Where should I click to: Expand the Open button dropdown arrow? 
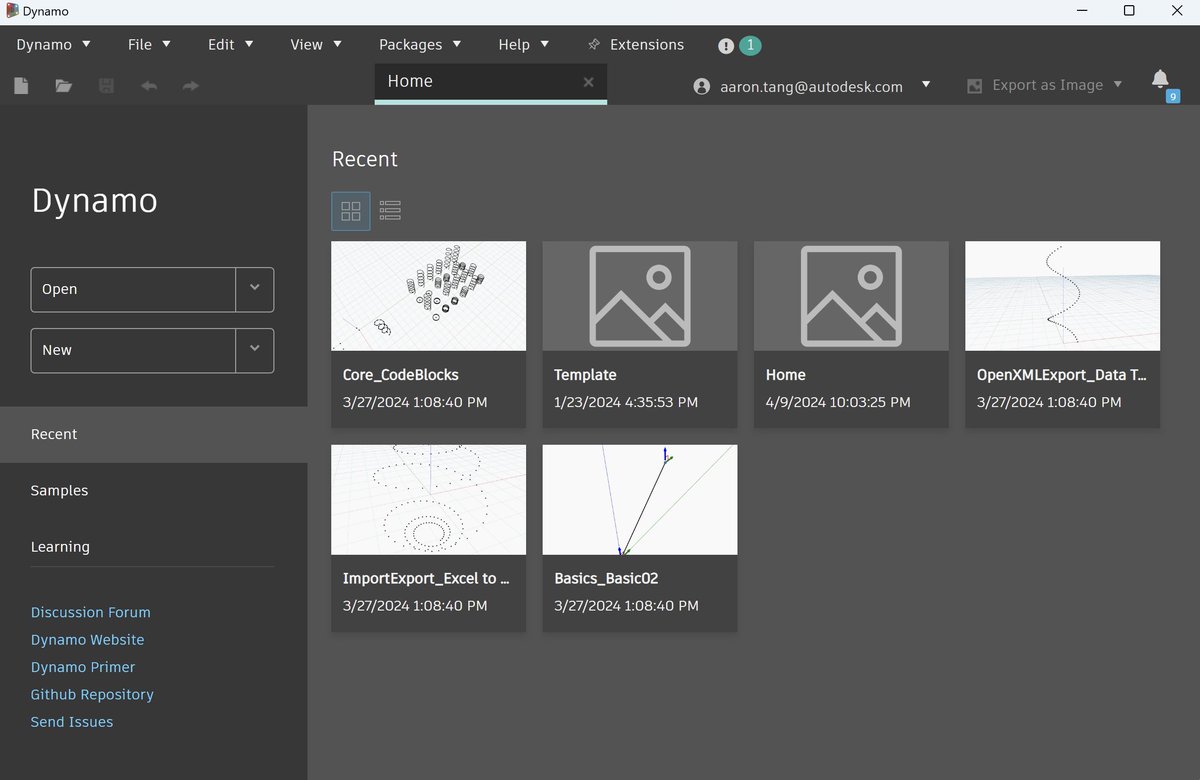254,289
